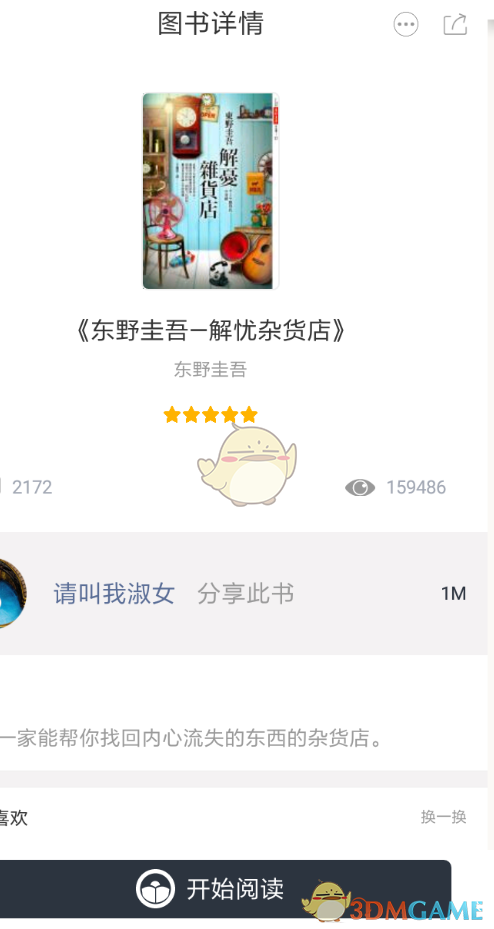This screenshot has width=494, height=929.
Task: Click the 开始阅读 button
Action: click(x=225, y=889)
